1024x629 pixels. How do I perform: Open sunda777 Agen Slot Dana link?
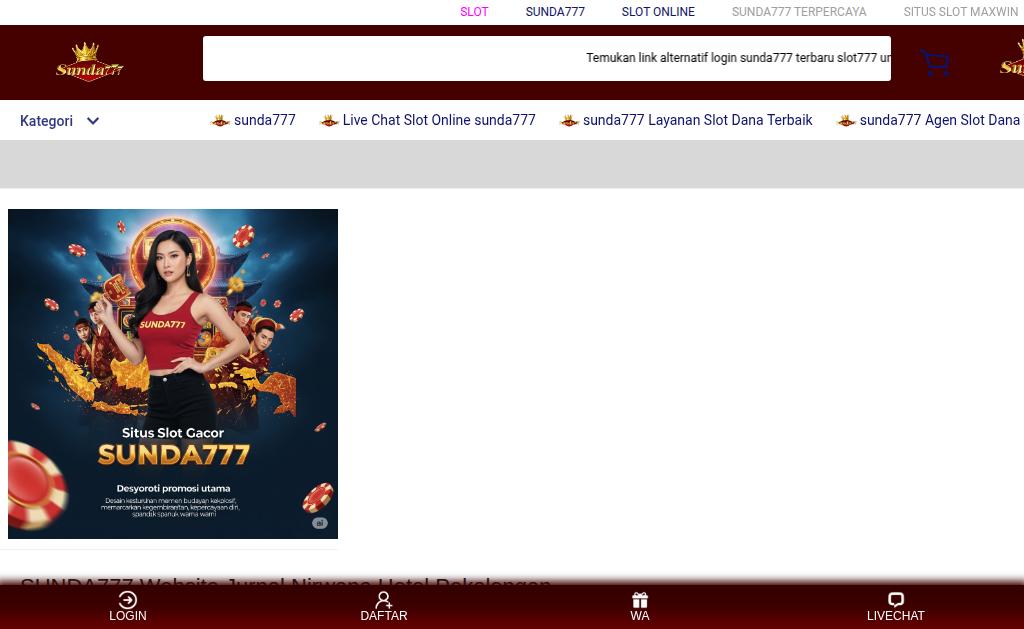pyautogui.click(x=940, y=120)
